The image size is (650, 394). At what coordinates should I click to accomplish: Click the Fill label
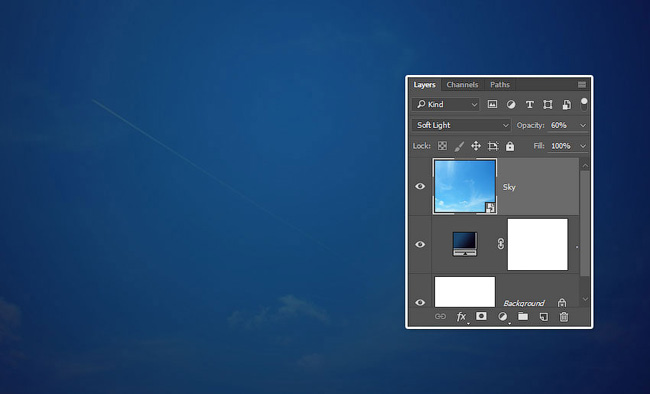[539, 146]
